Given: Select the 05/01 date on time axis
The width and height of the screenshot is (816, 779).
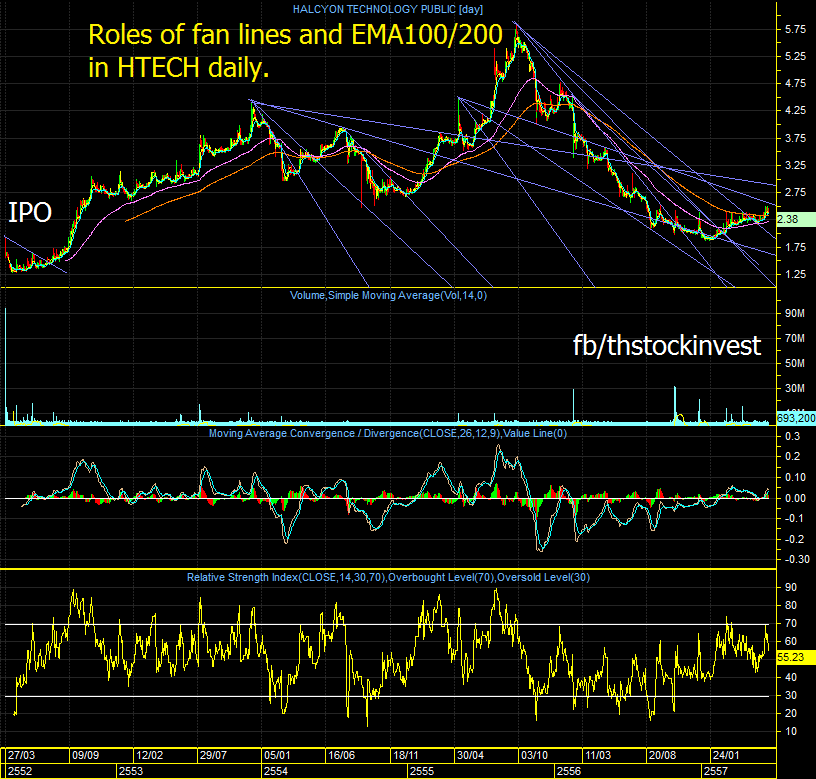Looking at the screenshot, I should (277, 755).
